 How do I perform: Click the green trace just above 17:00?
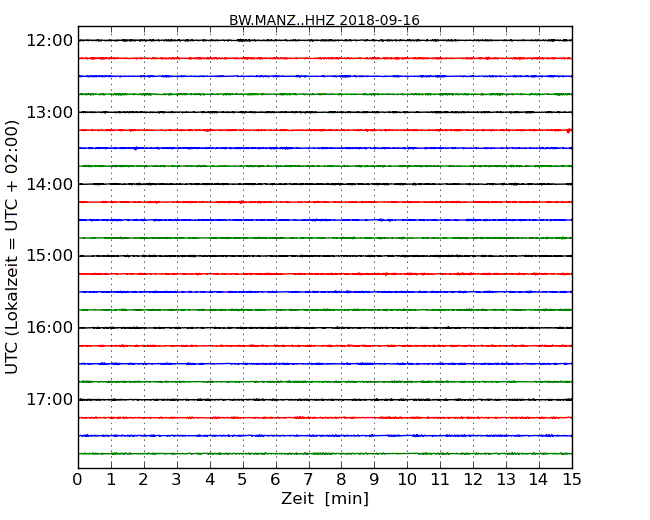325,381
